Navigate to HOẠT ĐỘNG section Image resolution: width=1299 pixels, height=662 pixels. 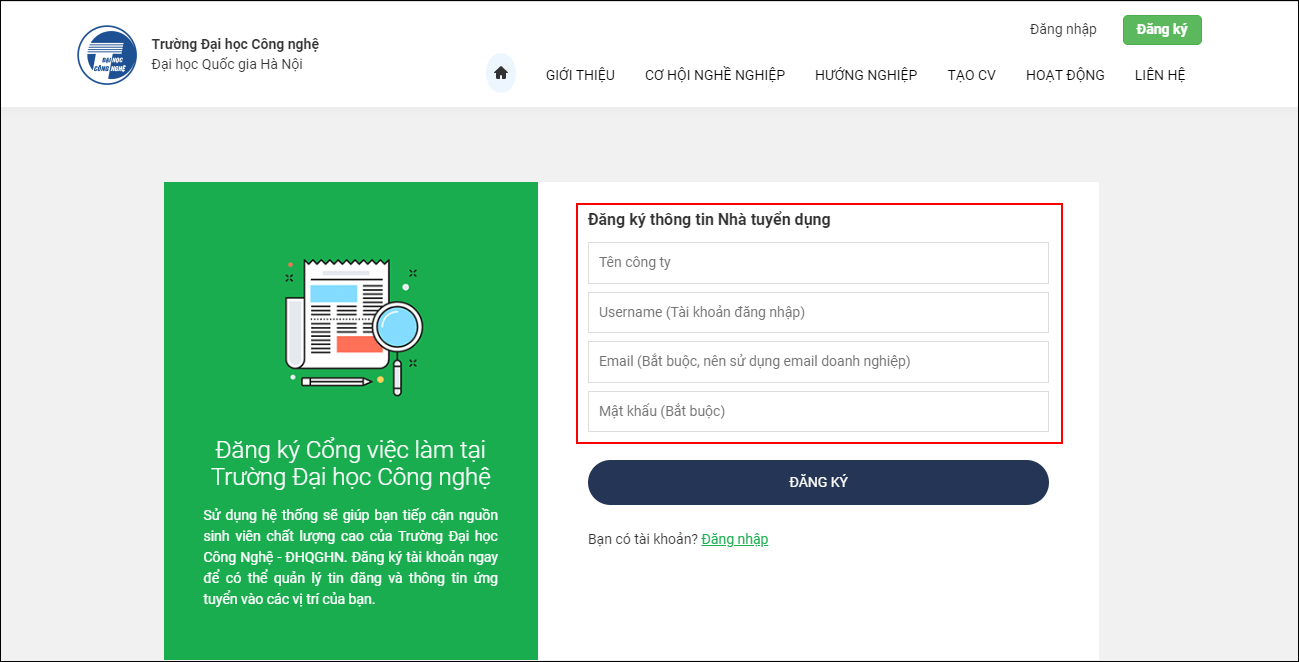pyautogui.click(x=1065, y=75)
